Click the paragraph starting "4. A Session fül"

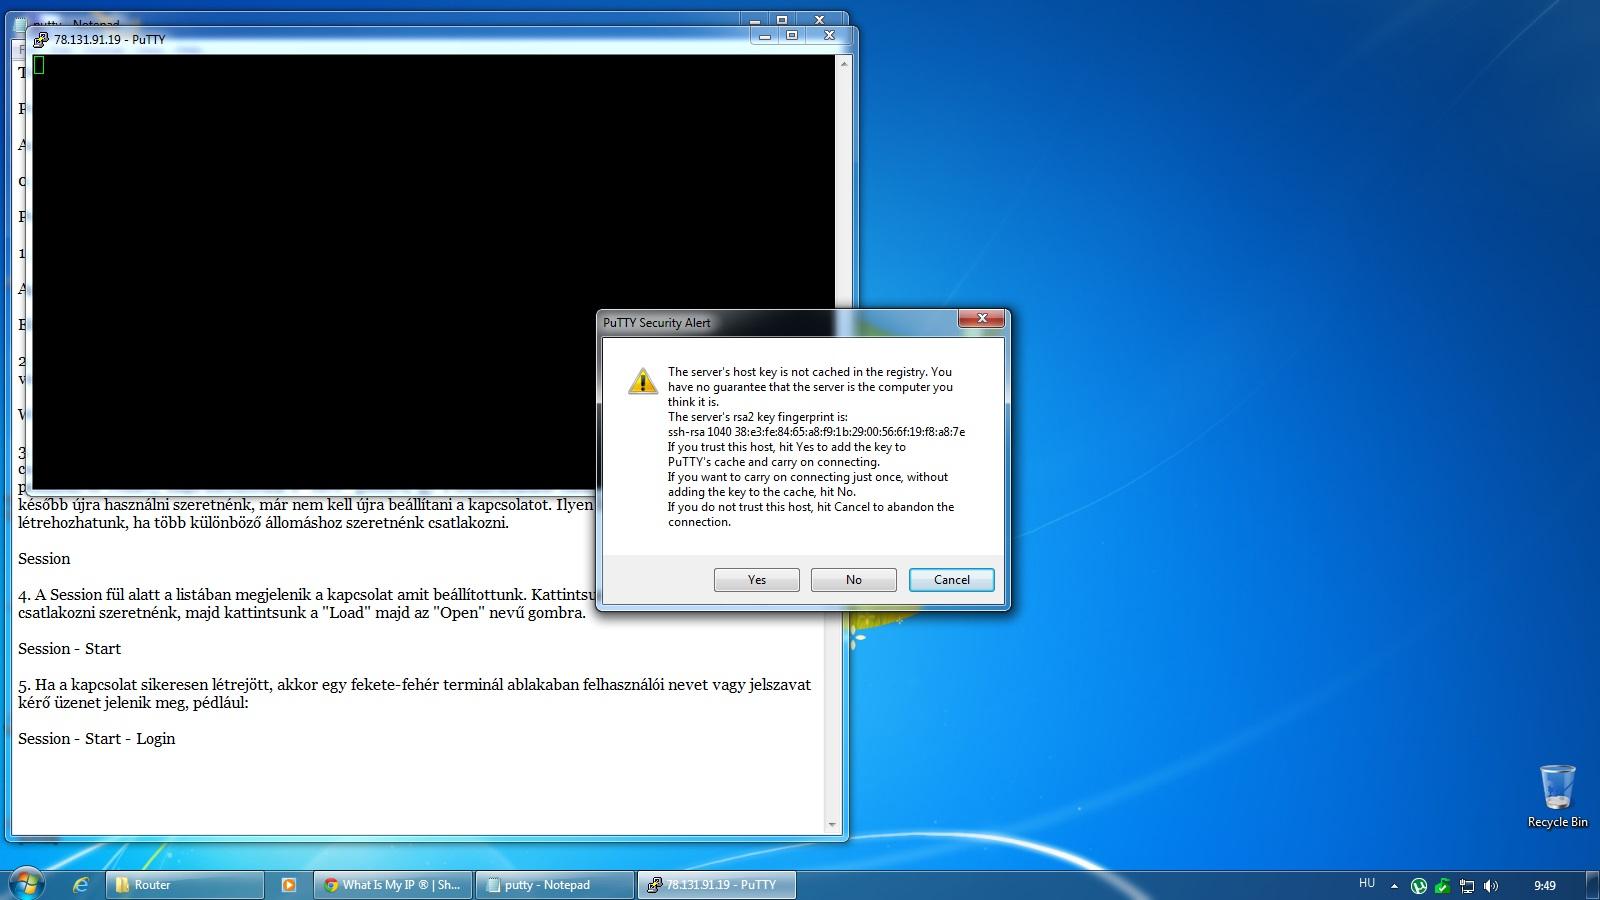[307, 604]
